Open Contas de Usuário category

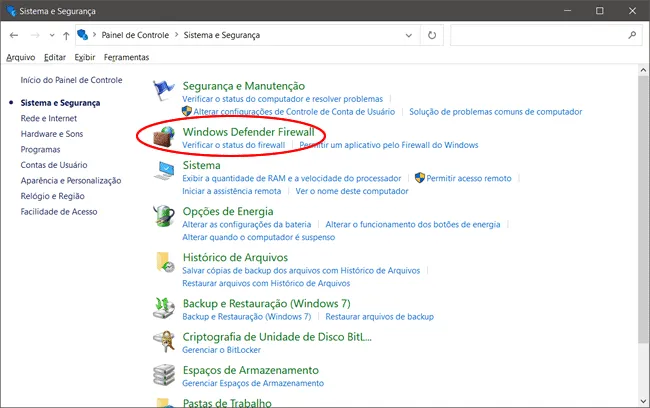[x=54, y=165]
